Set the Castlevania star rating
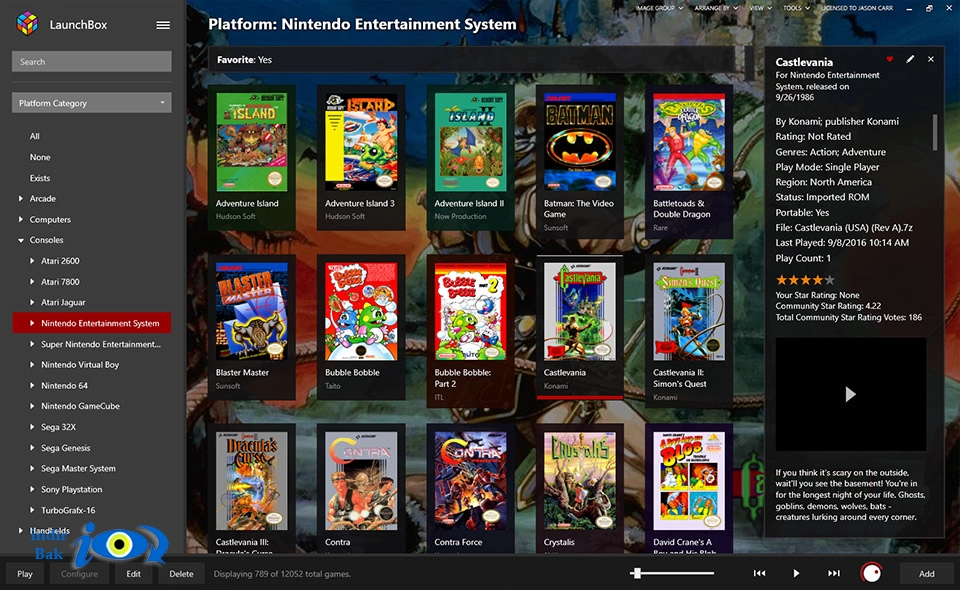The image size is (960, 590). pos(805,280)
